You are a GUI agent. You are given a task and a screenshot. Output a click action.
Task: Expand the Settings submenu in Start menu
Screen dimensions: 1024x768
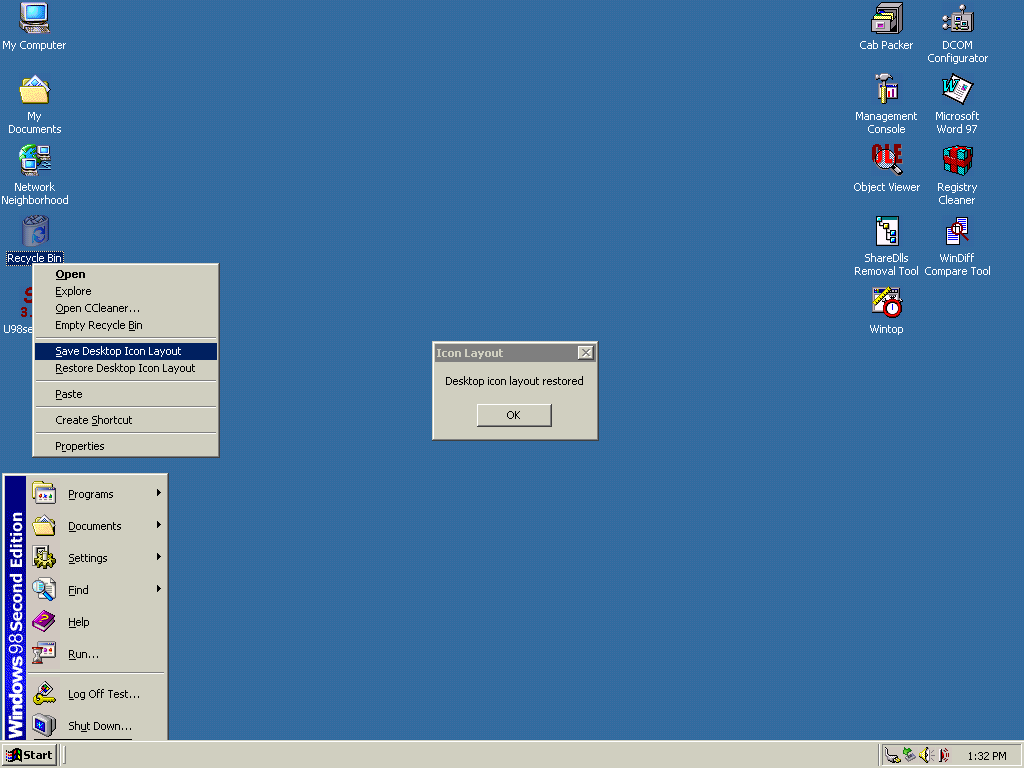point(88,558)
